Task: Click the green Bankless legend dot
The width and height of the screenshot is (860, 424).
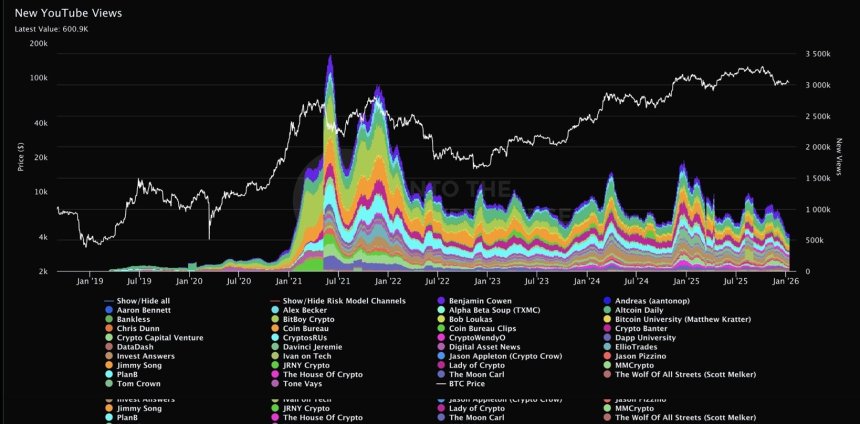Action: tap(108, 319)
